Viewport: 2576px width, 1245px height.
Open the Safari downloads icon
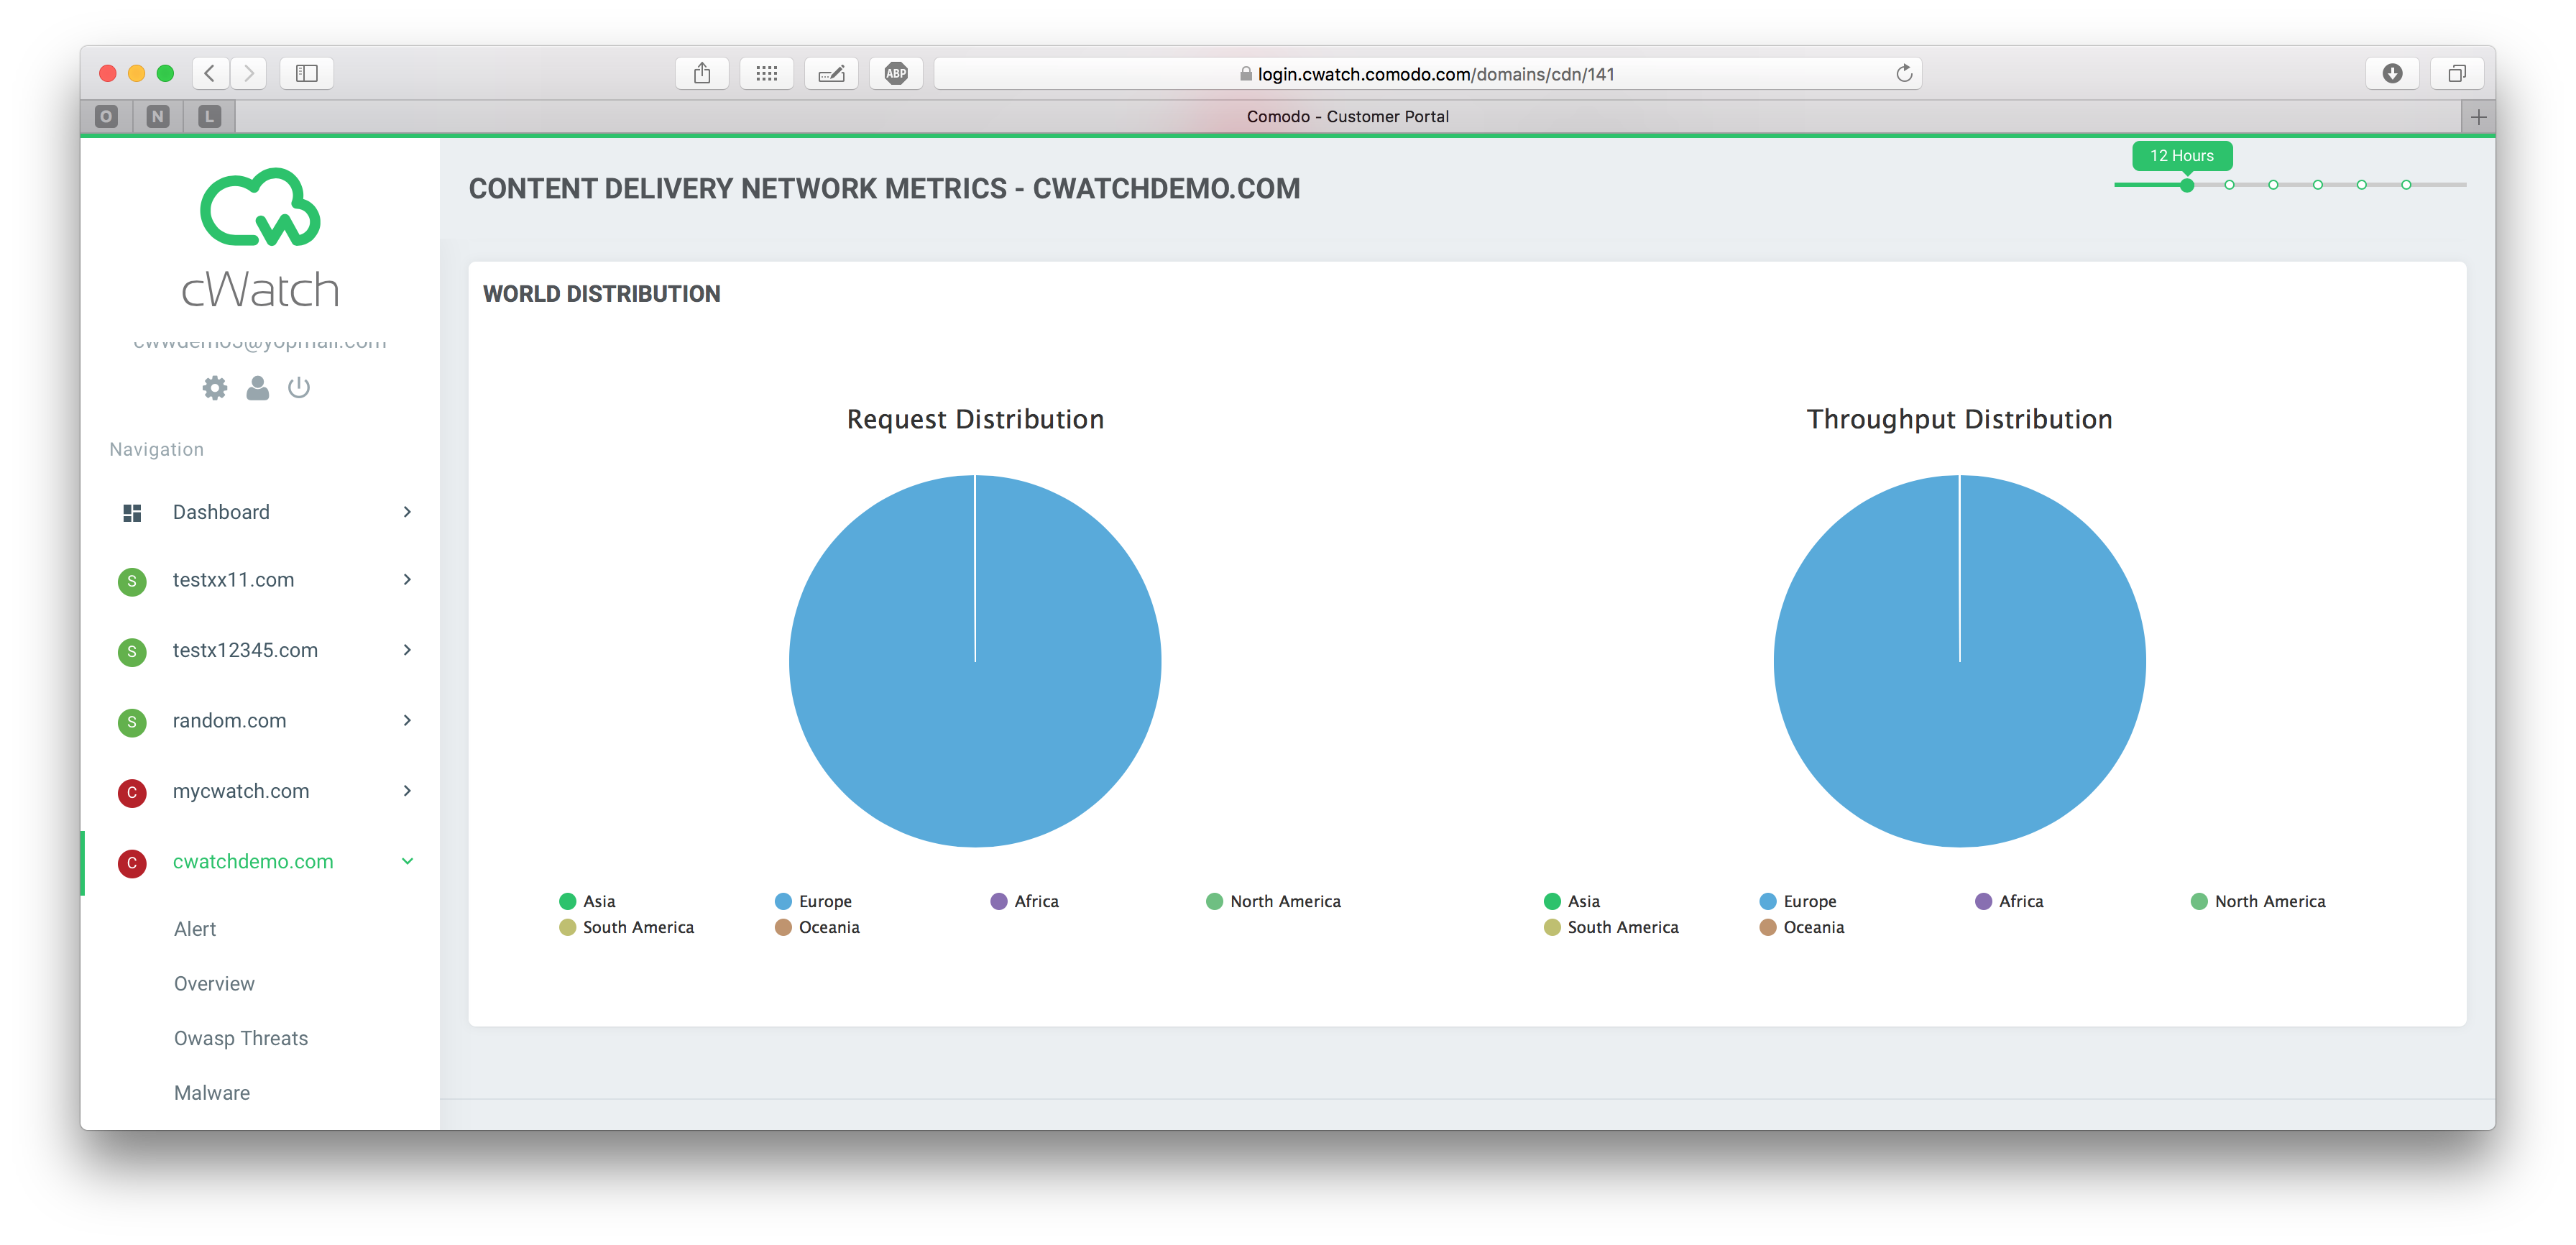click(x=2392, y=73)
